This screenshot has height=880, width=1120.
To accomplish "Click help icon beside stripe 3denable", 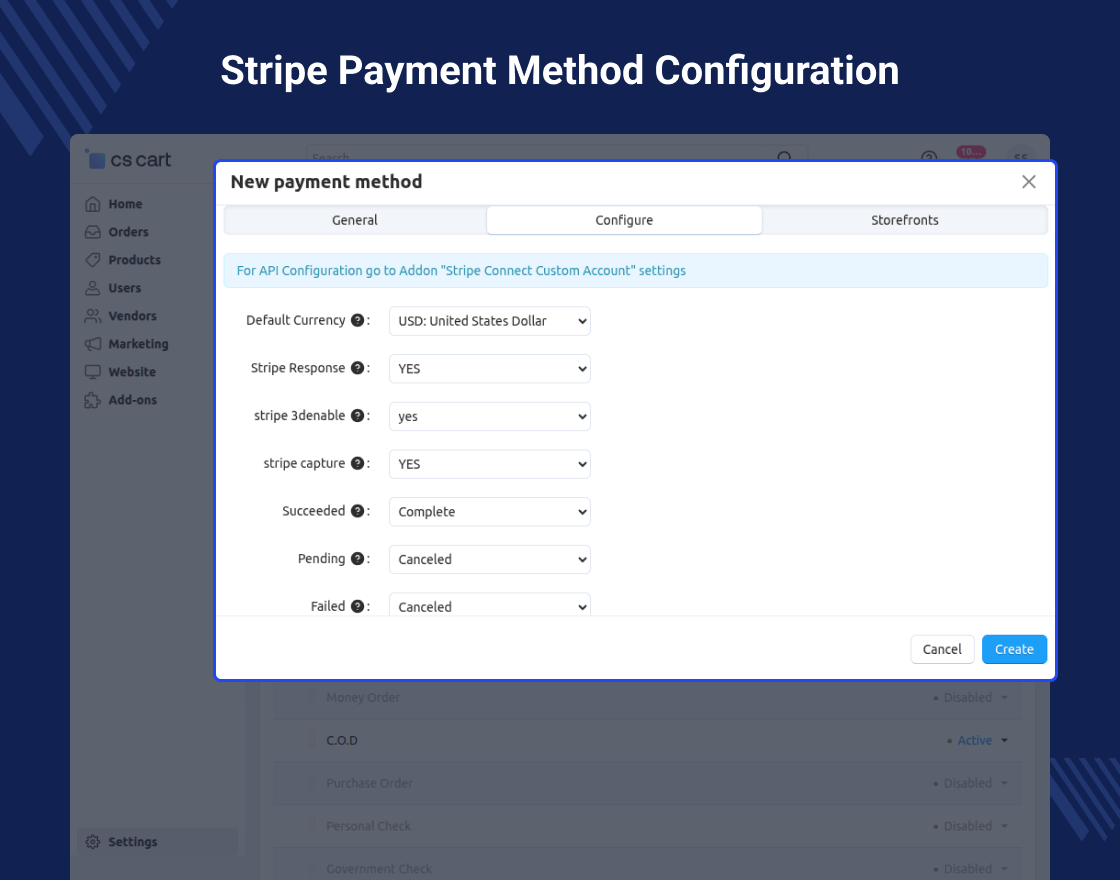I will (x=357, y=416).
